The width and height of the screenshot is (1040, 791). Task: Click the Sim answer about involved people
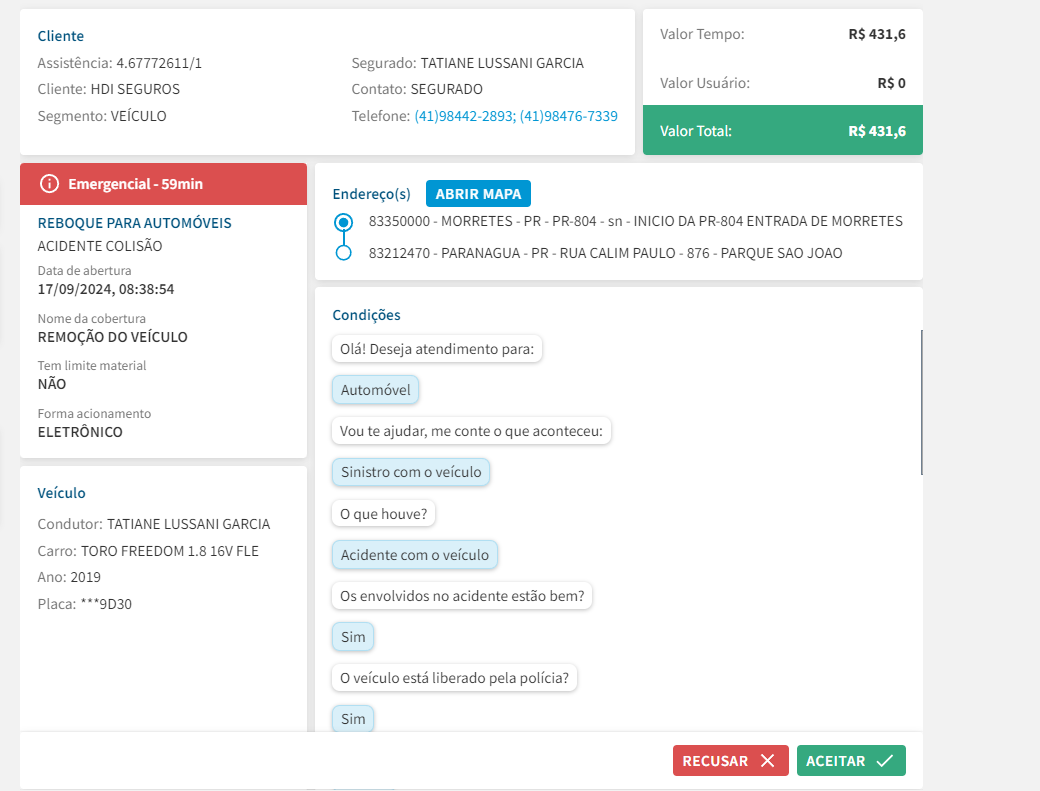point(353,636)
